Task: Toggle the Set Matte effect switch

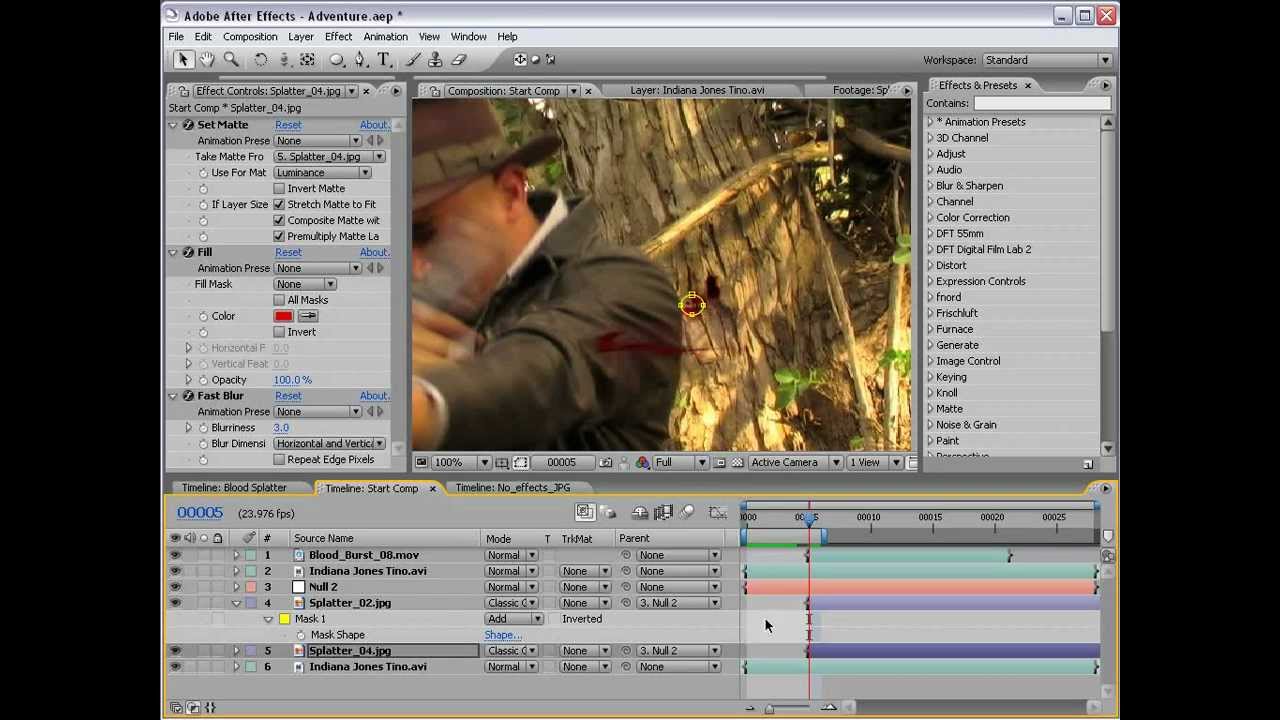Action: [x=188, y=125]
